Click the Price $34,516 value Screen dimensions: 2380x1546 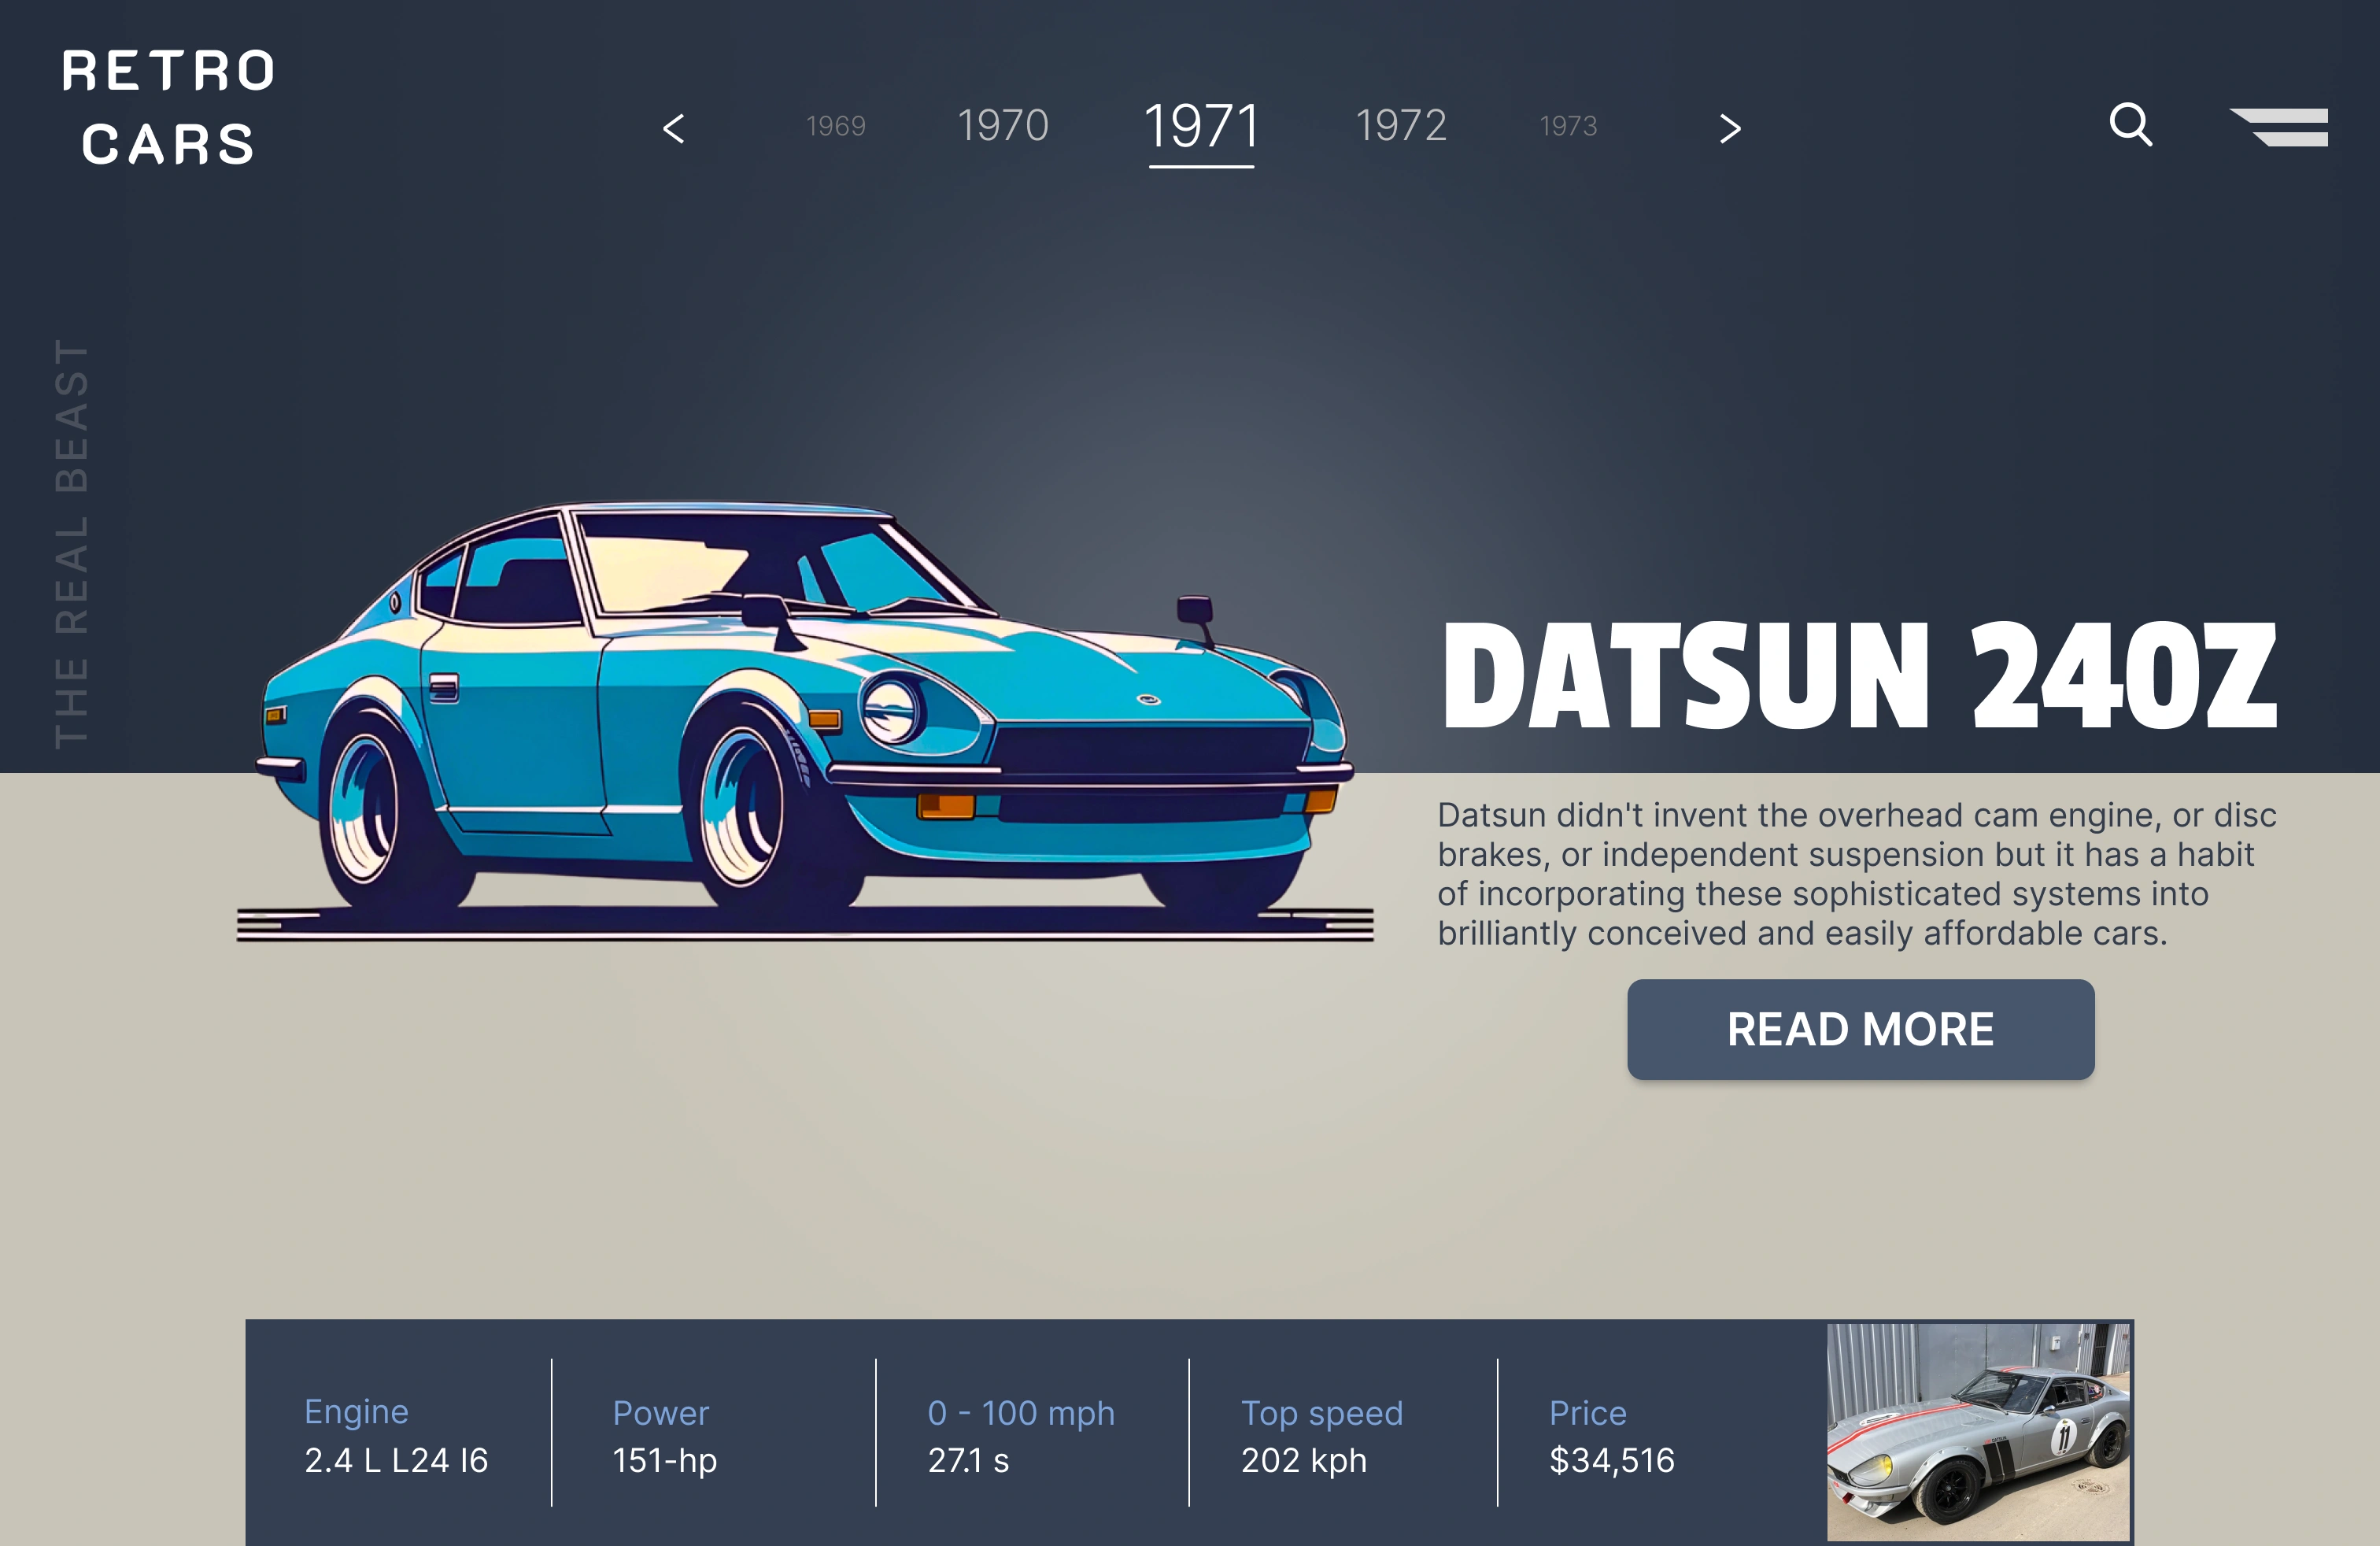tap(1612, 1461)
